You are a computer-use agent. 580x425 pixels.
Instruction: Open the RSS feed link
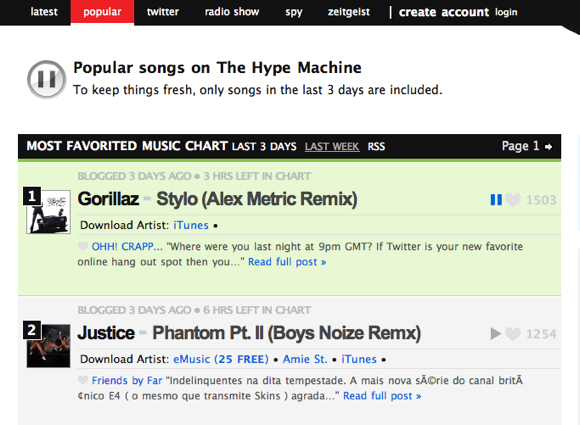[x=376, y=146]
